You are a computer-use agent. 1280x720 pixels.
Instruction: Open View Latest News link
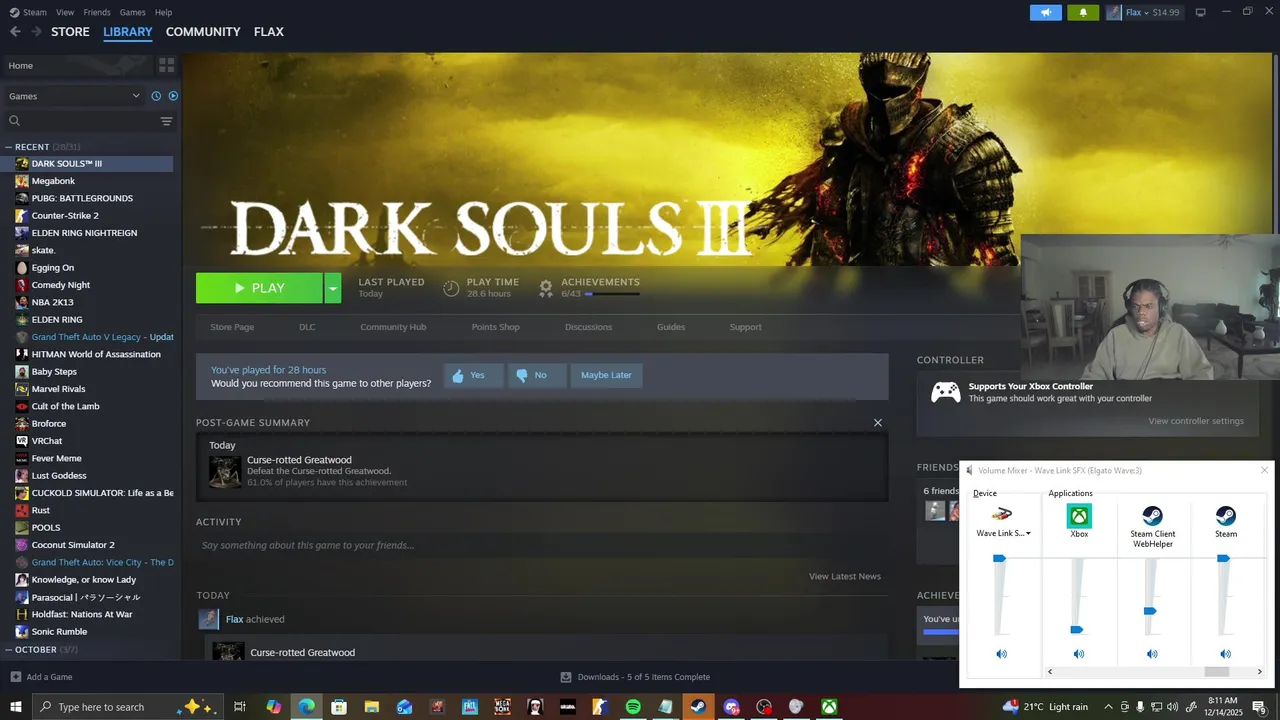click(x=845, y=576)
